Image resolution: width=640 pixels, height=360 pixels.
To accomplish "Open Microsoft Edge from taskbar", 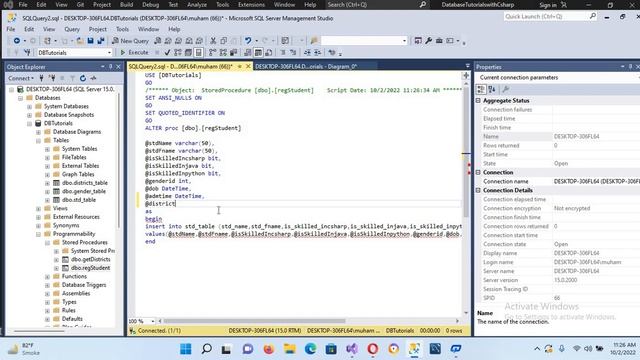I will coord(310,349).
